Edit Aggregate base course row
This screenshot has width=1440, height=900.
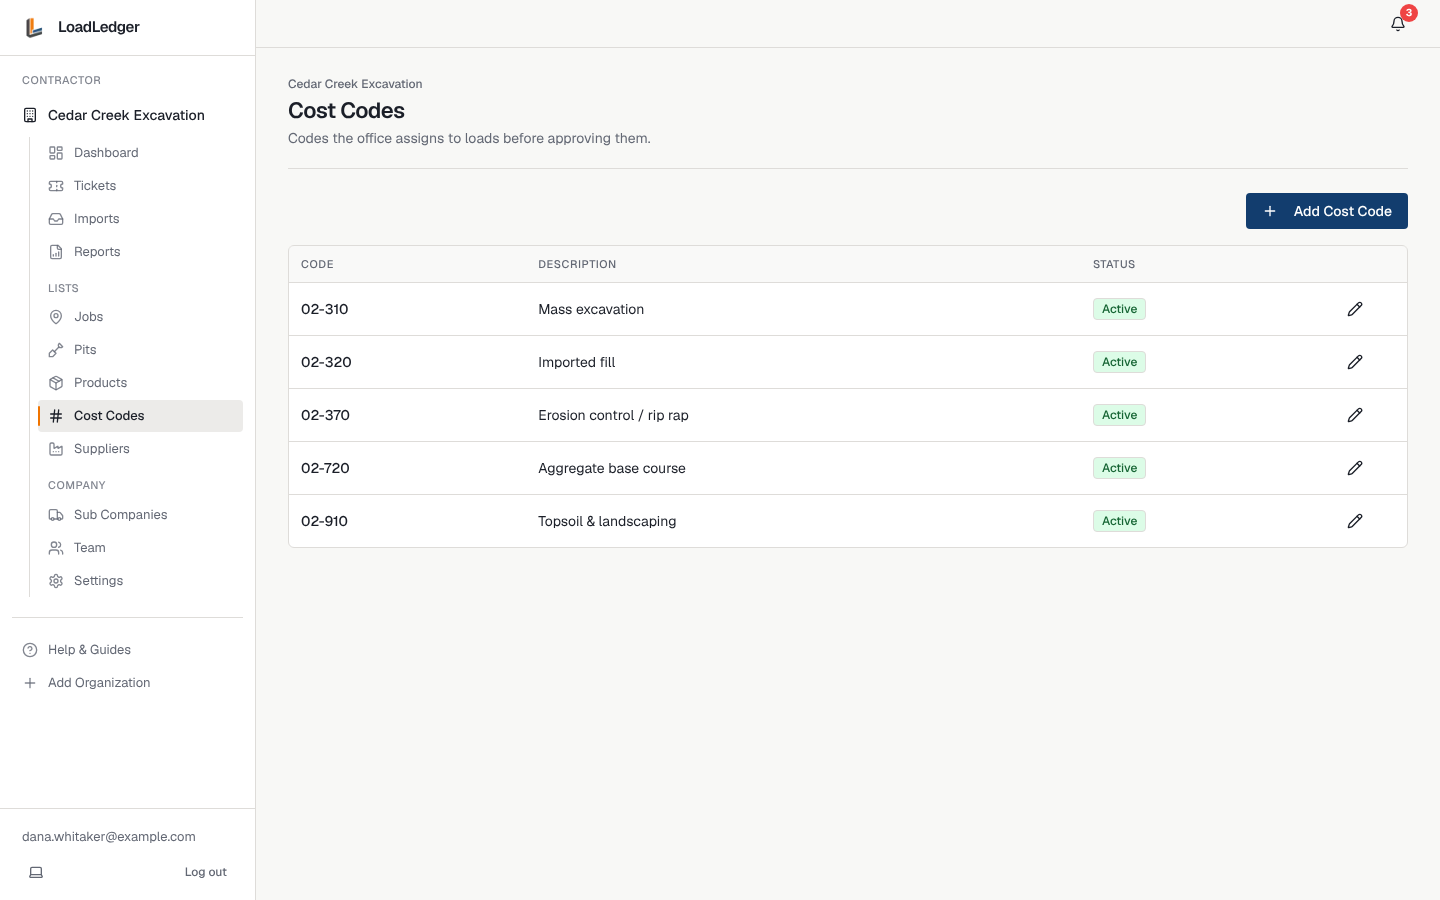1355,468
